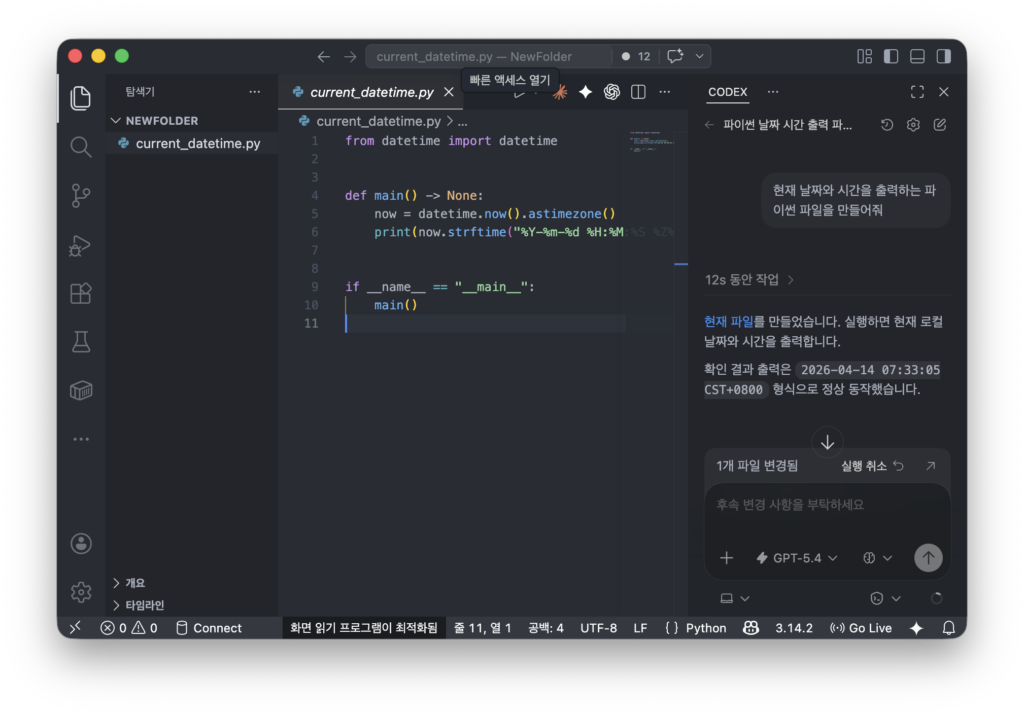The width and height of the screenshot is (1024, 714).
Task: Click the Claude starburst icon in editor toolbar
Action: tap(560, 92)
